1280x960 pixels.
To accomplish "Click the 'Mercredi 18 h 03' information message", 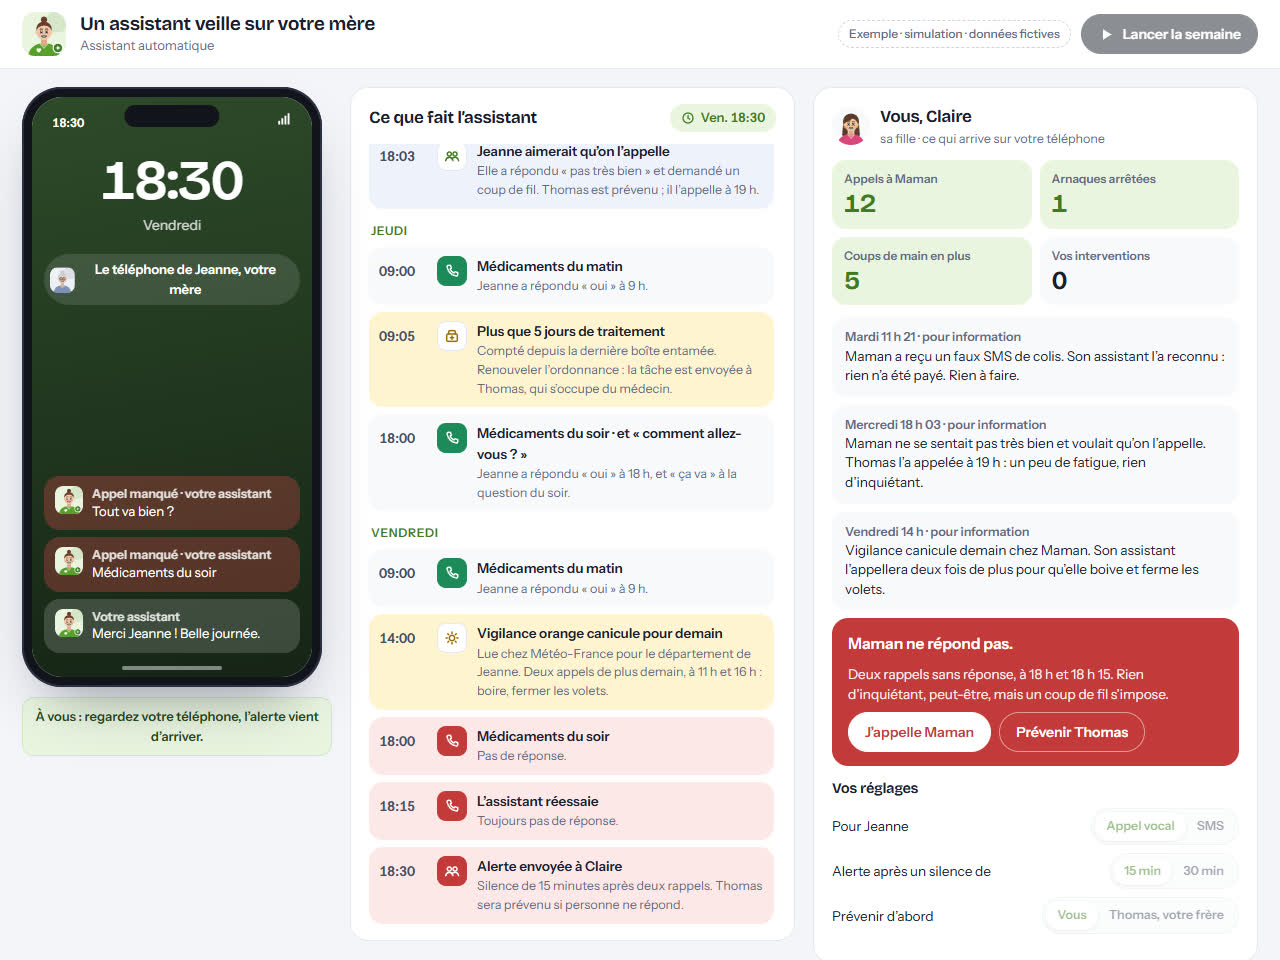I will click(x=1035, y=454).
